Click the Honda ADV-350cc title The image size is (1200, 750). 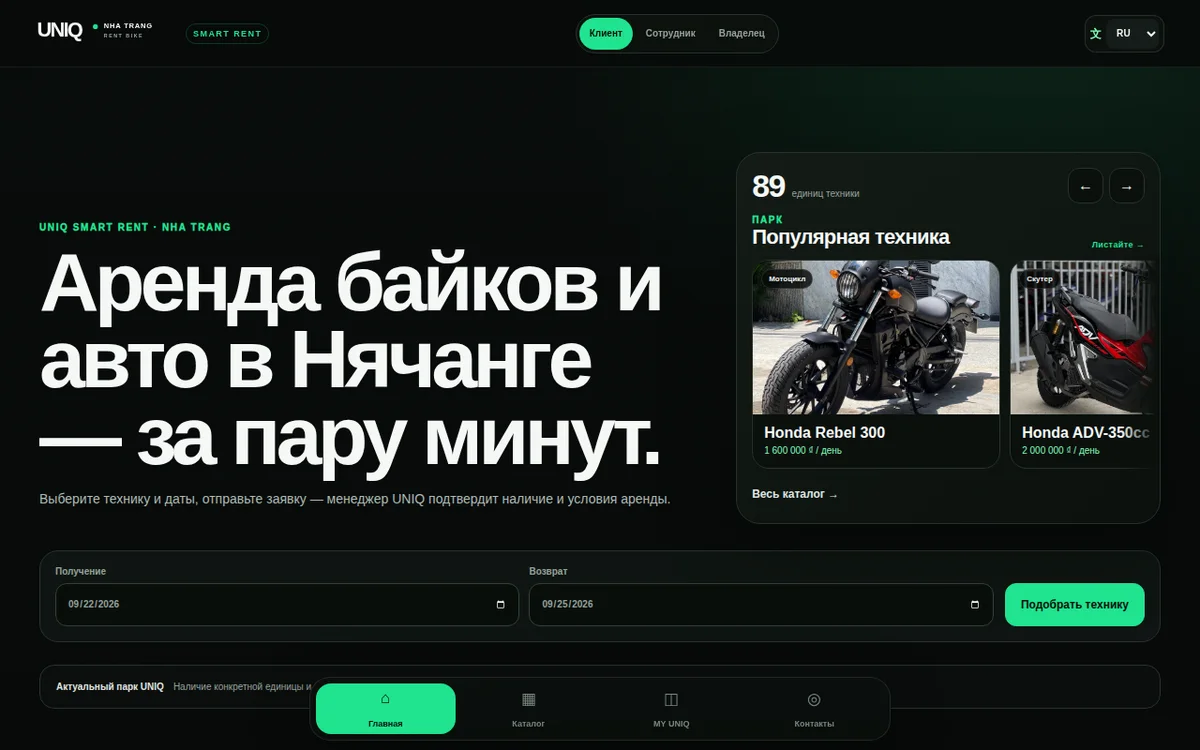[x=1086, y=433]
